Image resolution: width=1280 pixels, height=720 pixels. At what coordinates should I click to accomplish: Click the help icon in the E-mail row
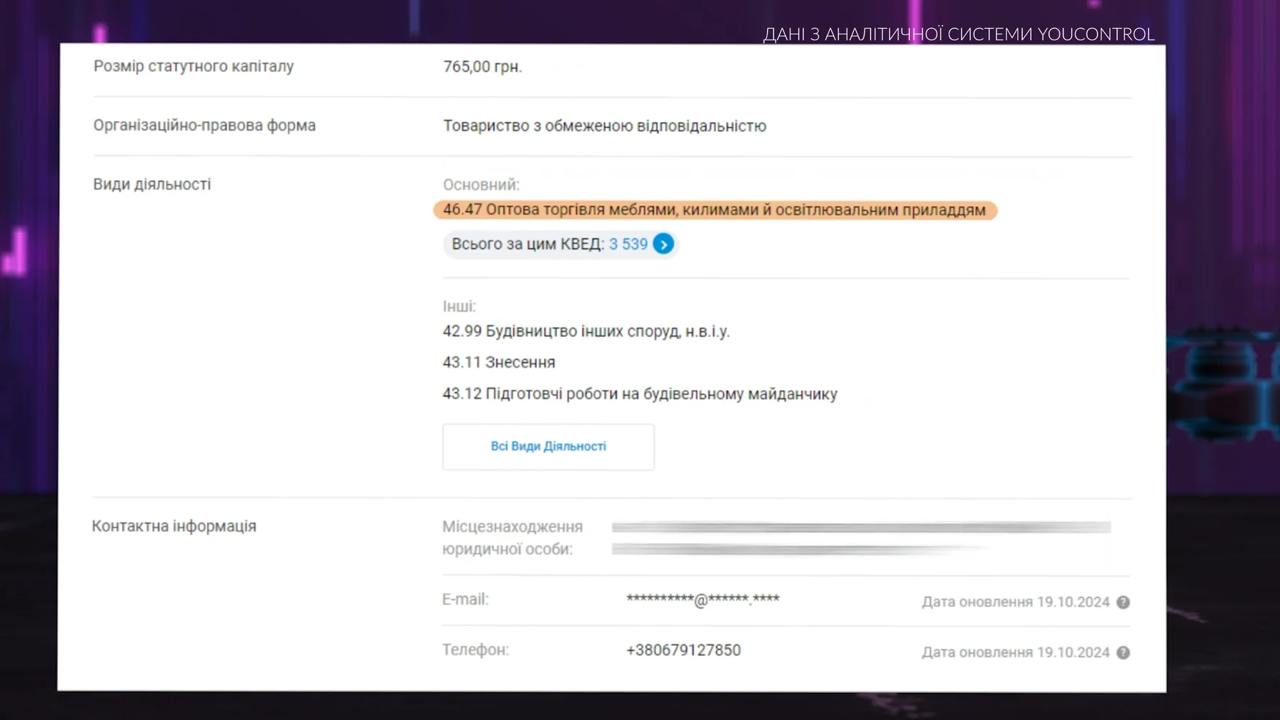point(1123,602)
